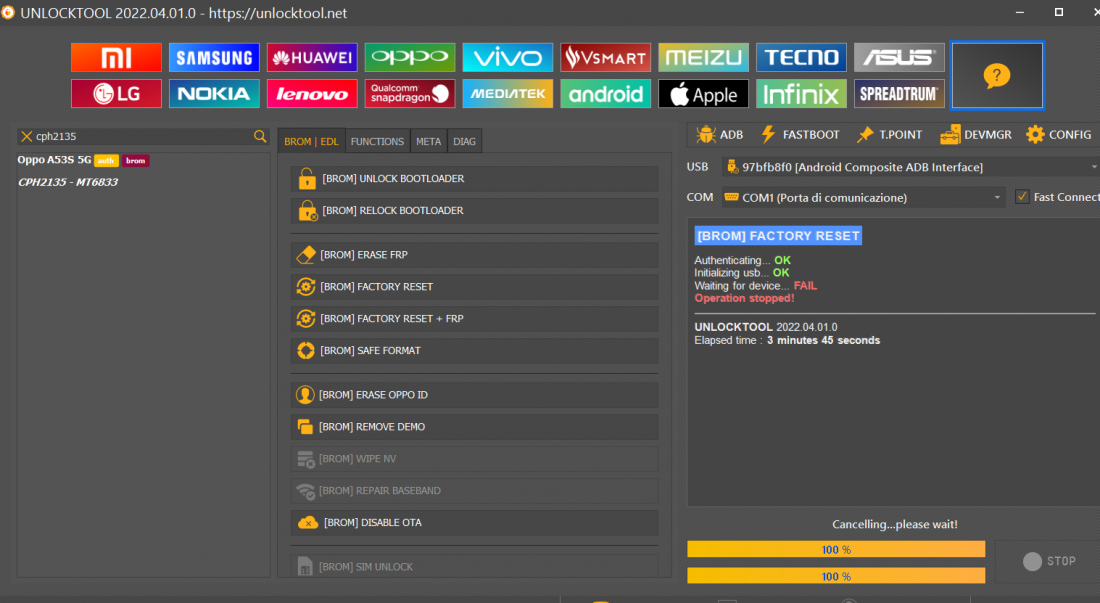Screen dimensions: 1100x603
Task: Launch DEVMGR device manager
Action: pyautogui.click(x=976, y=135)
